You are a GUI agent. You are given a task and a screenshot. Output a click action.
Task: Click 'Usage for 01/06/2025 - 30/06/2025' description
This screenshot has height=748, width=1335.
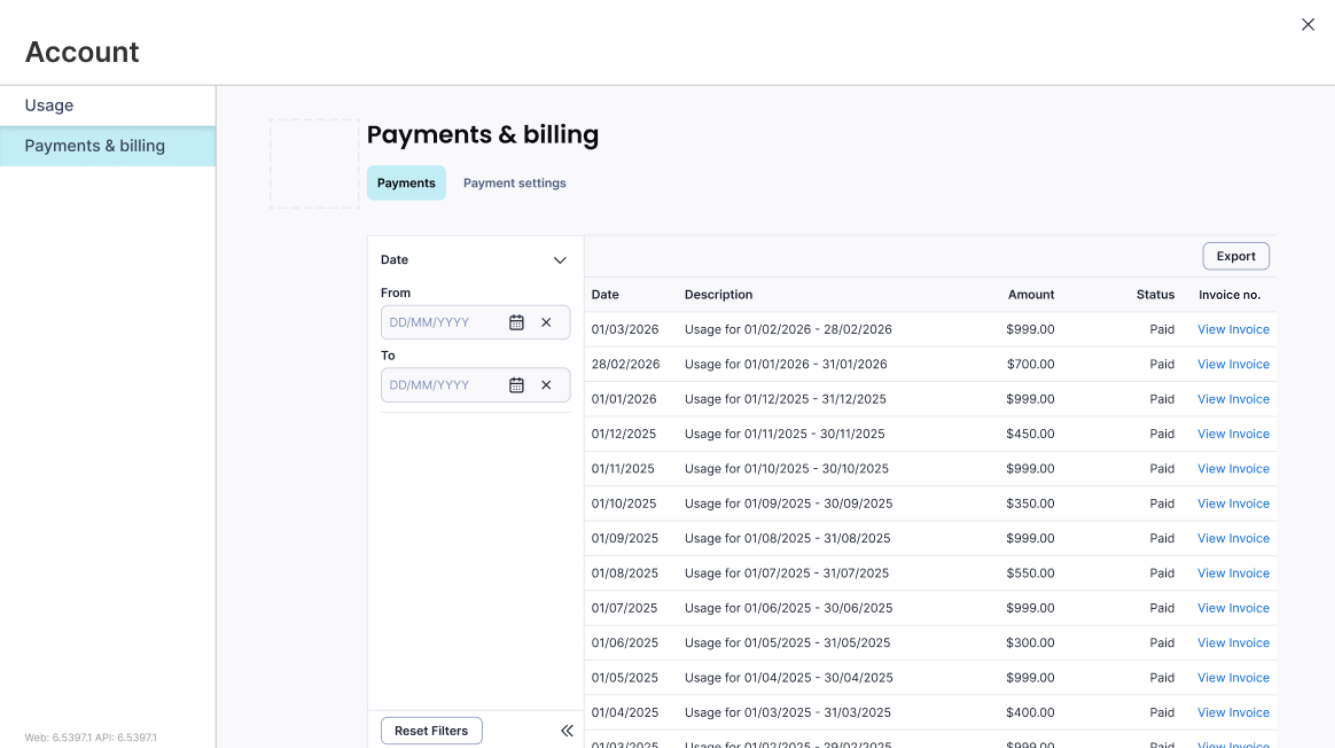coord(788,609)
